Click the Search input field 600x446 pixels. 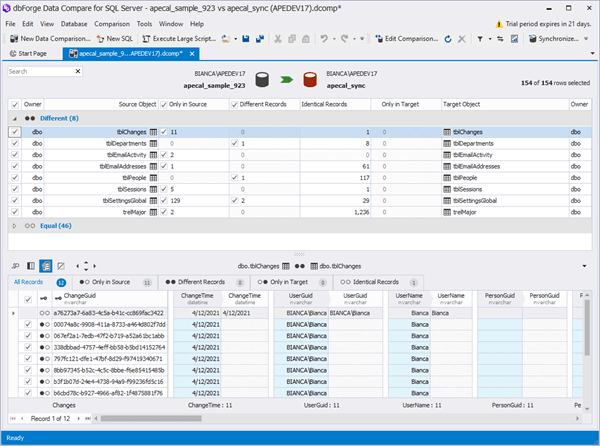[x=41, y=72]
